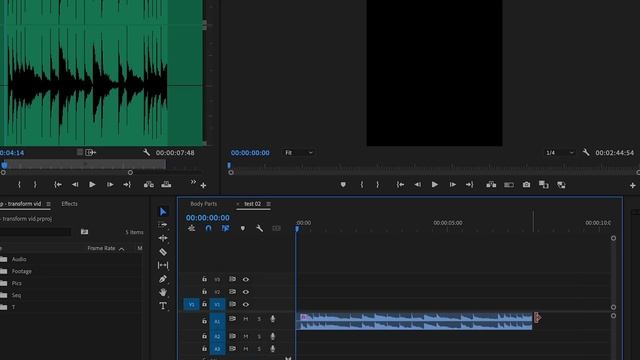This screenshot has height=360, width=640.
Task: Enable voice-over record on A1
Action: coord(273,319)
